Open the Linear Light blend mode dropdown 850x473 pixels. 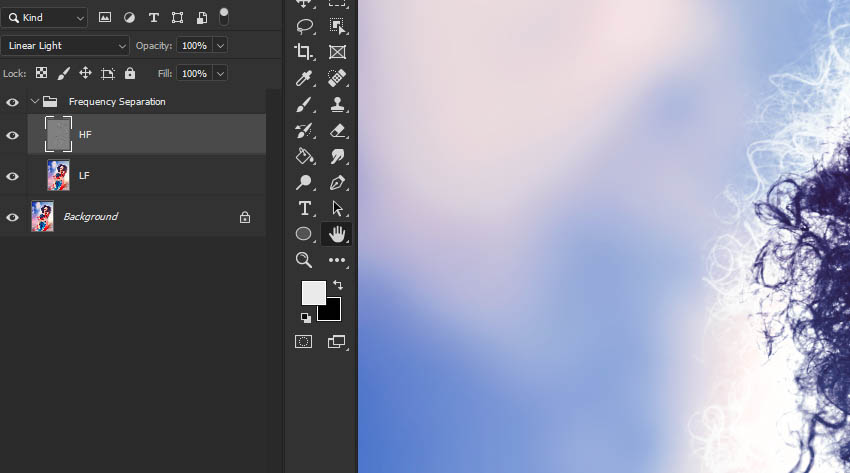pos(65,46)
